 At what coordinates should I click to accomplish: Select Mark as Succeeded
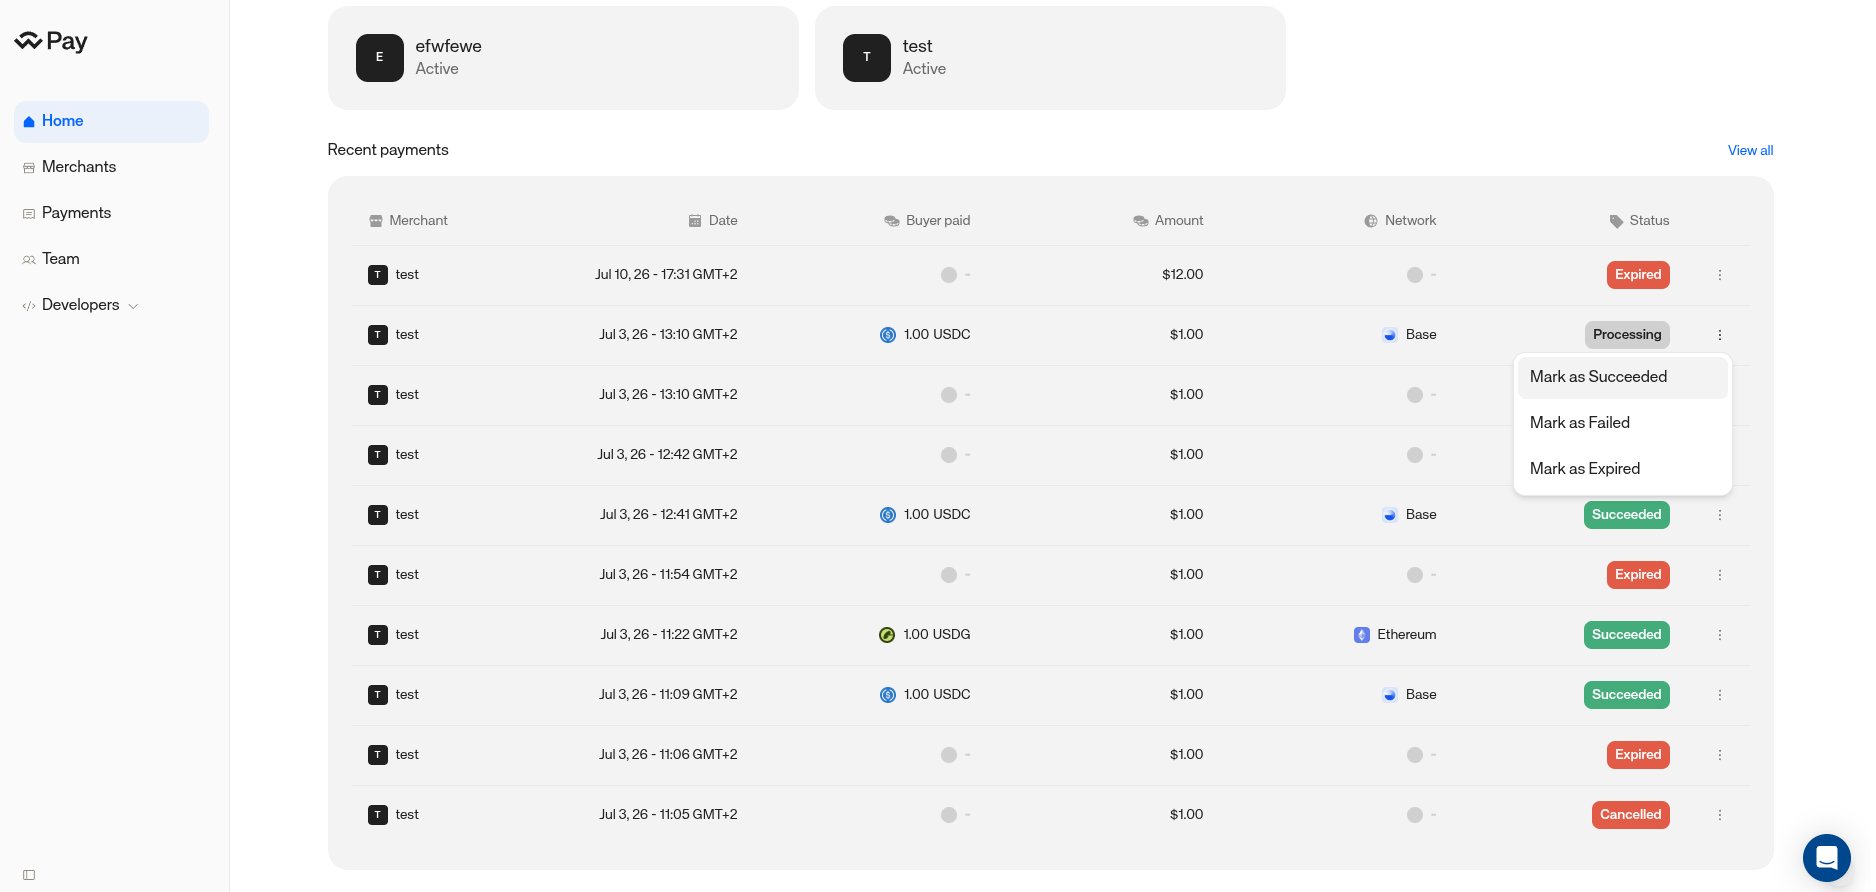point(1622,377)
